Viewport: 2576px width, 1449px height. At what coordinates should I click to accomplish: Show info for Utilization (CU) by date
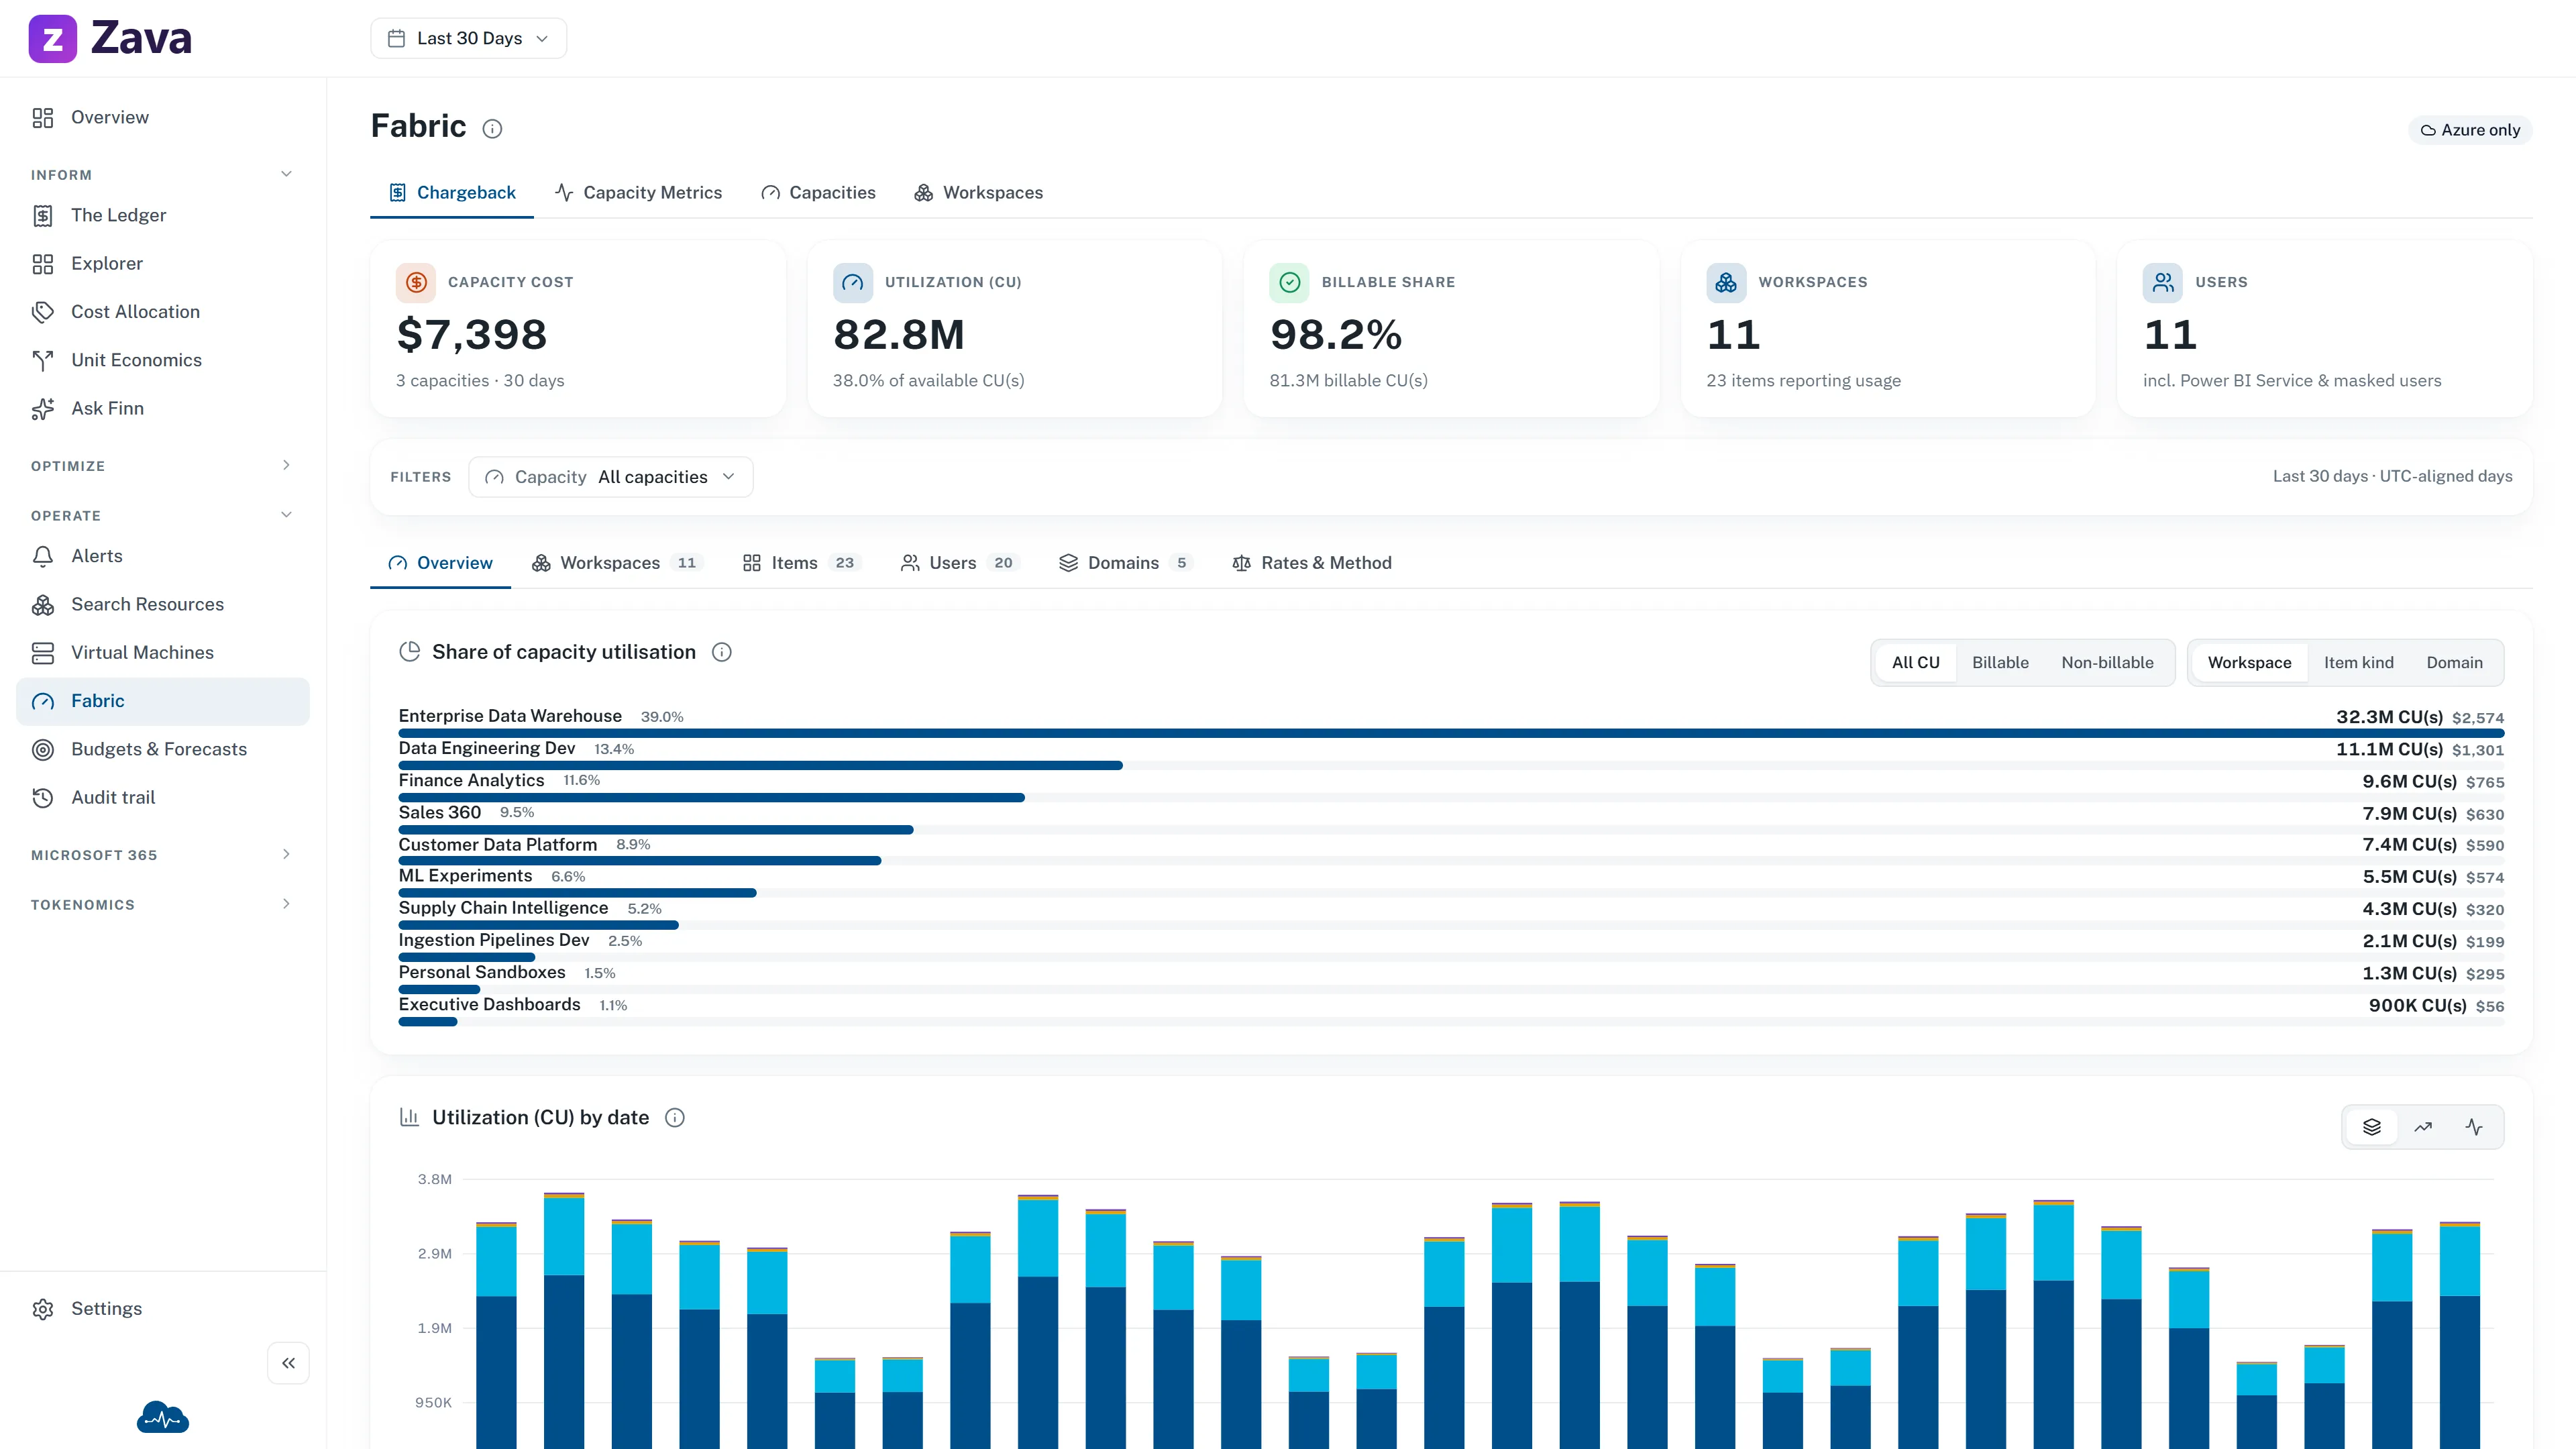point(675,1117)
